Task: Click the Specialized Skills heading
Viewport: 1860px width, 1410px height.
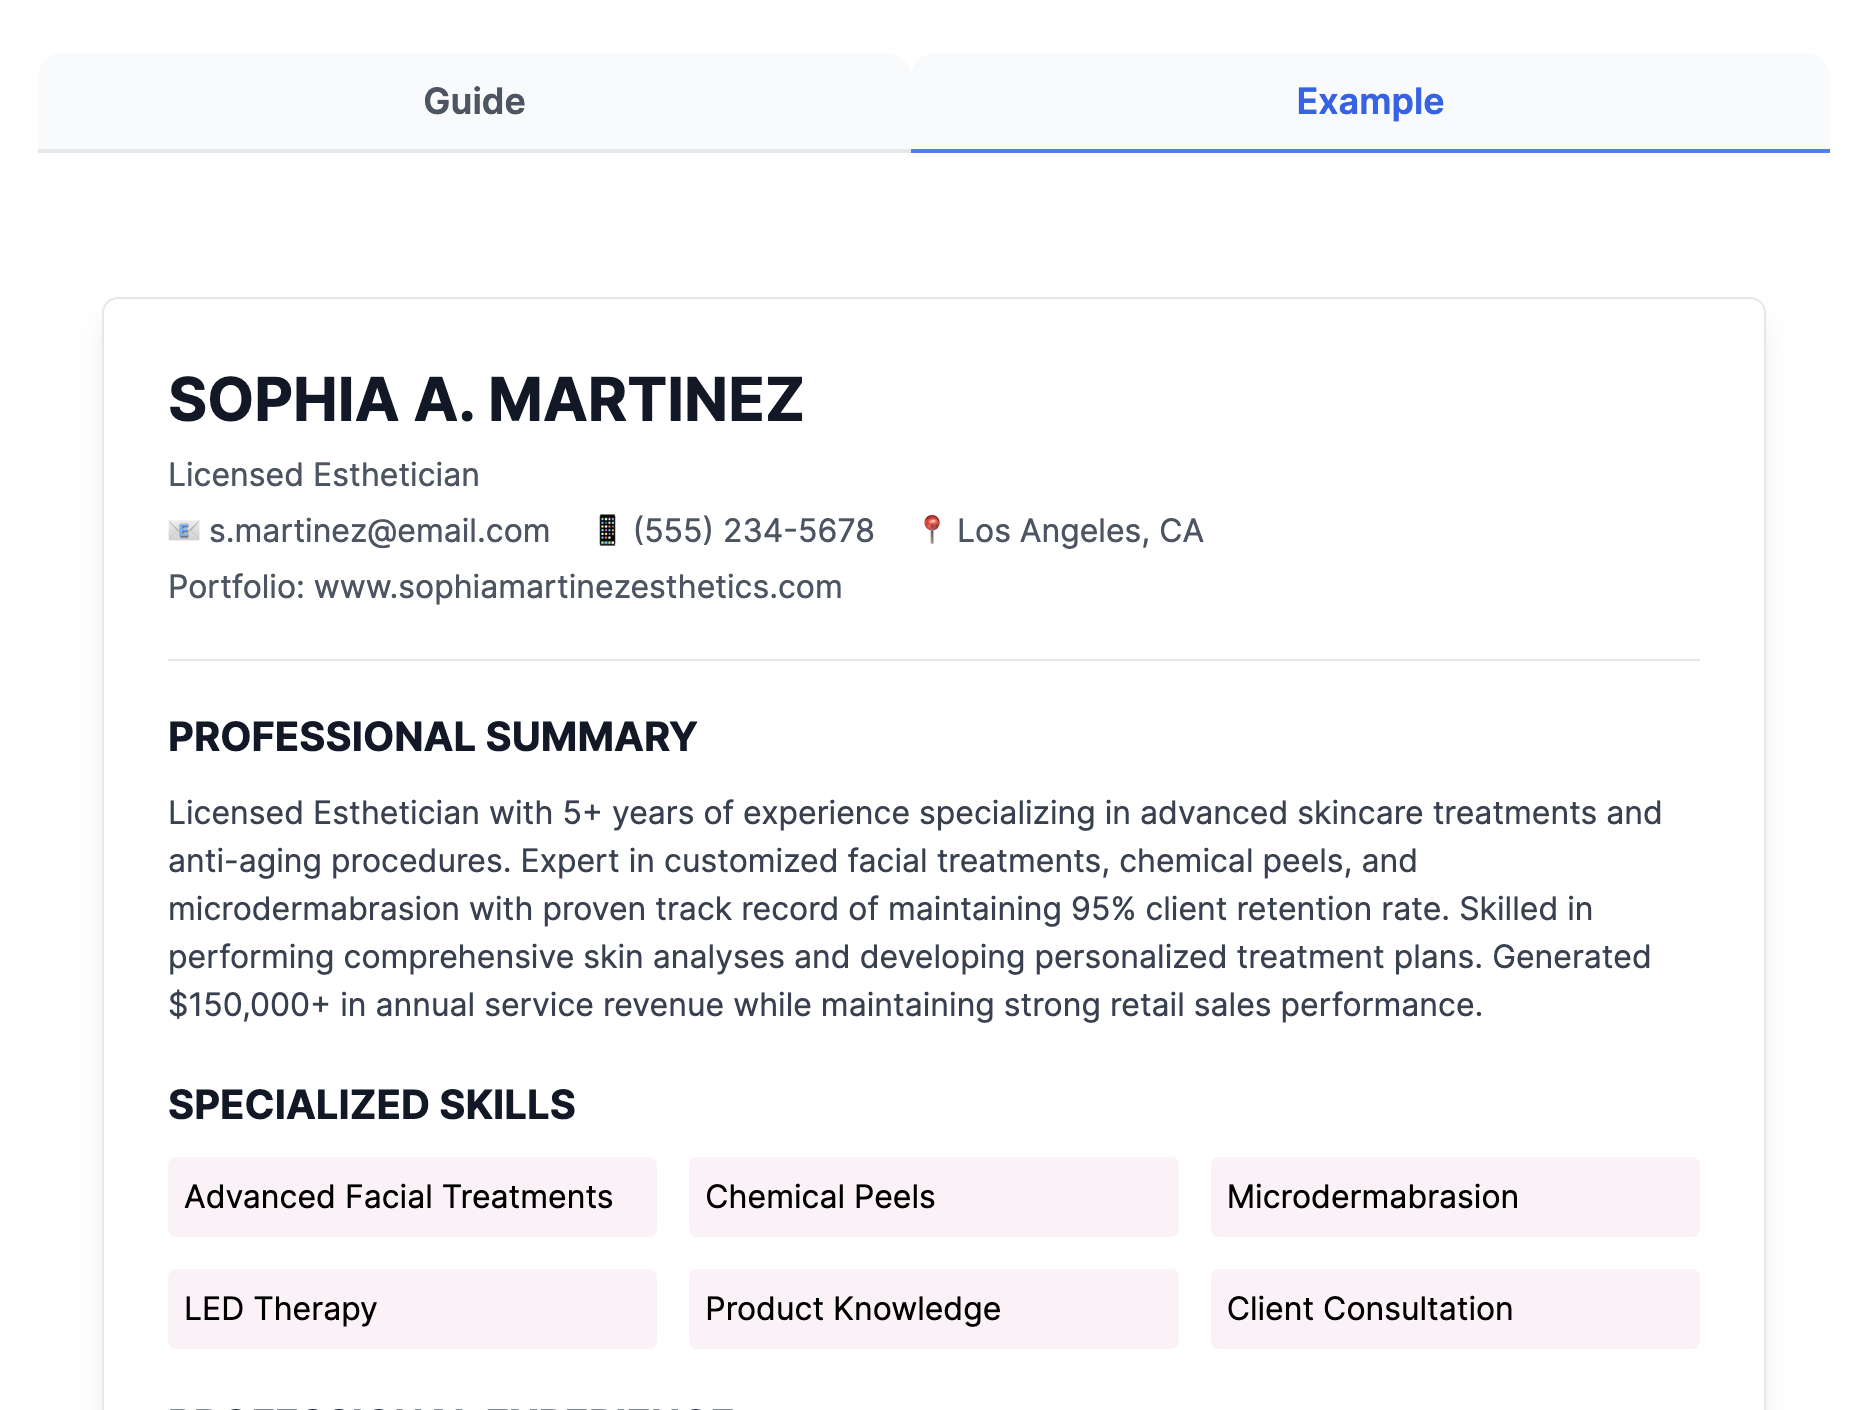Action: tap(371, 1105)
